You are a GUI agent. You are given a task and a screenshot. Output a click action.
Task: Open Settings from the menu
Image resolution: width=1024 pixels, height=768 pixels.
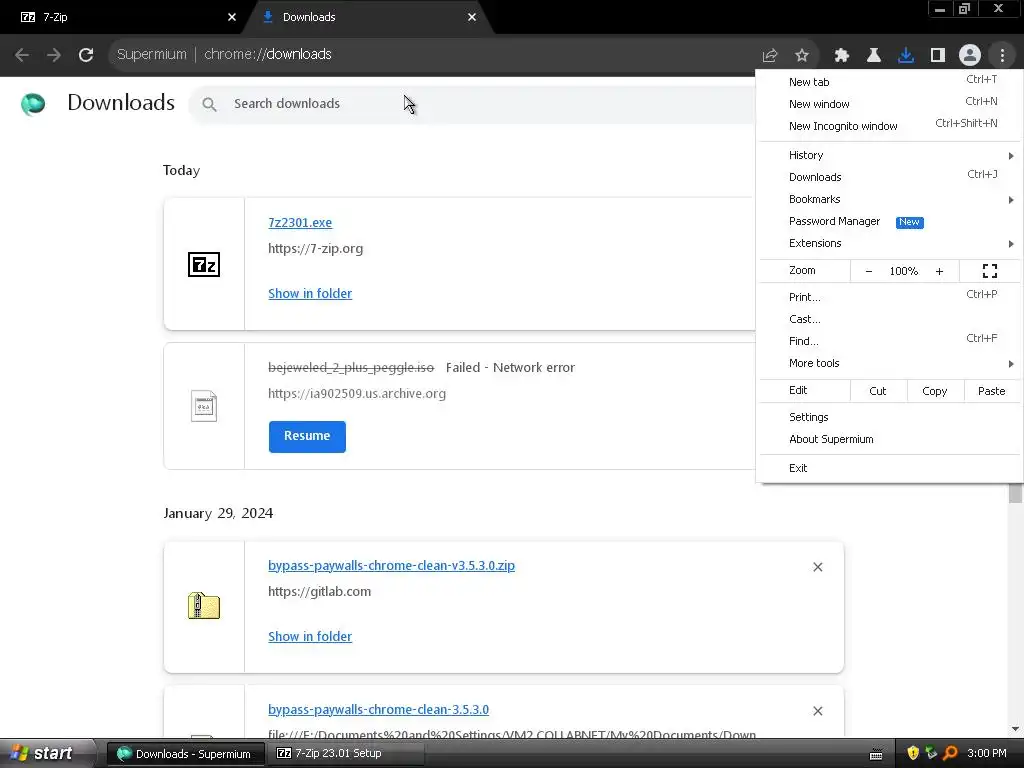click(x=889, y=417)
